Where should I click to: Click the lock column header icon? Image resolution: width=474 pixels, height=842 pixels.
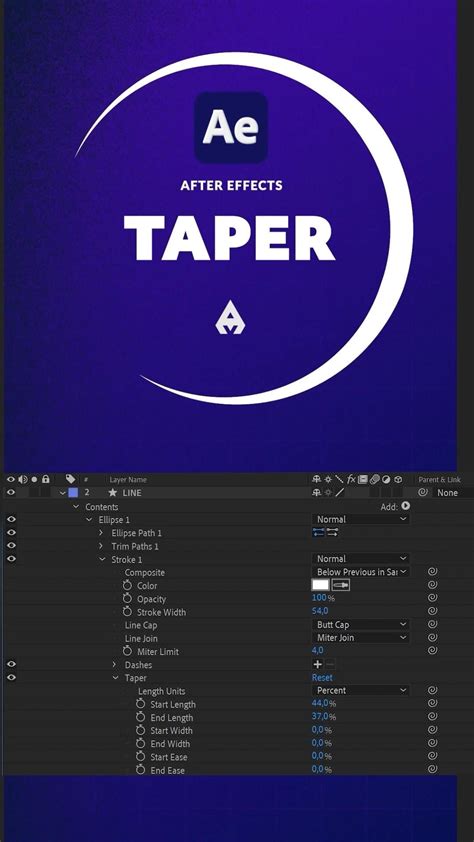click(x=46, y=479)
